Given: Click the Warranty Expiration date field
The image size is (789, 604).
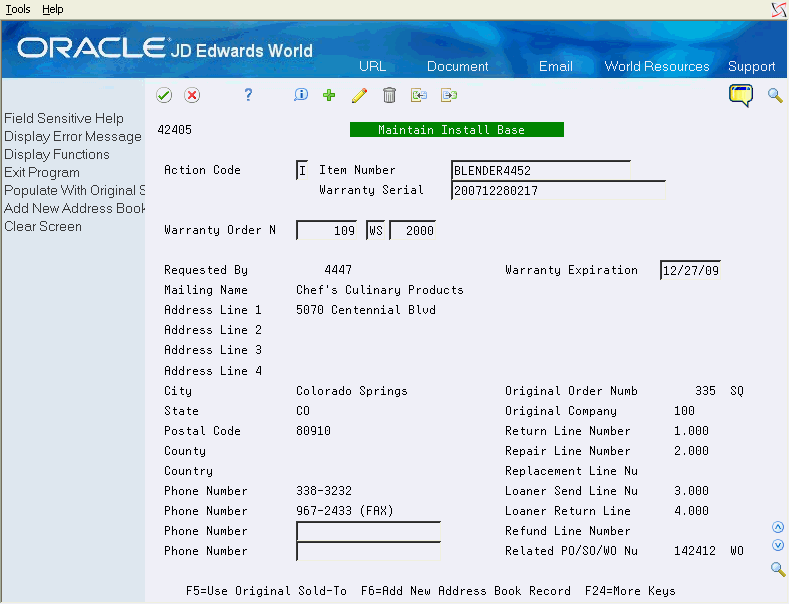Looking at the screenshot, I should 690,270.
